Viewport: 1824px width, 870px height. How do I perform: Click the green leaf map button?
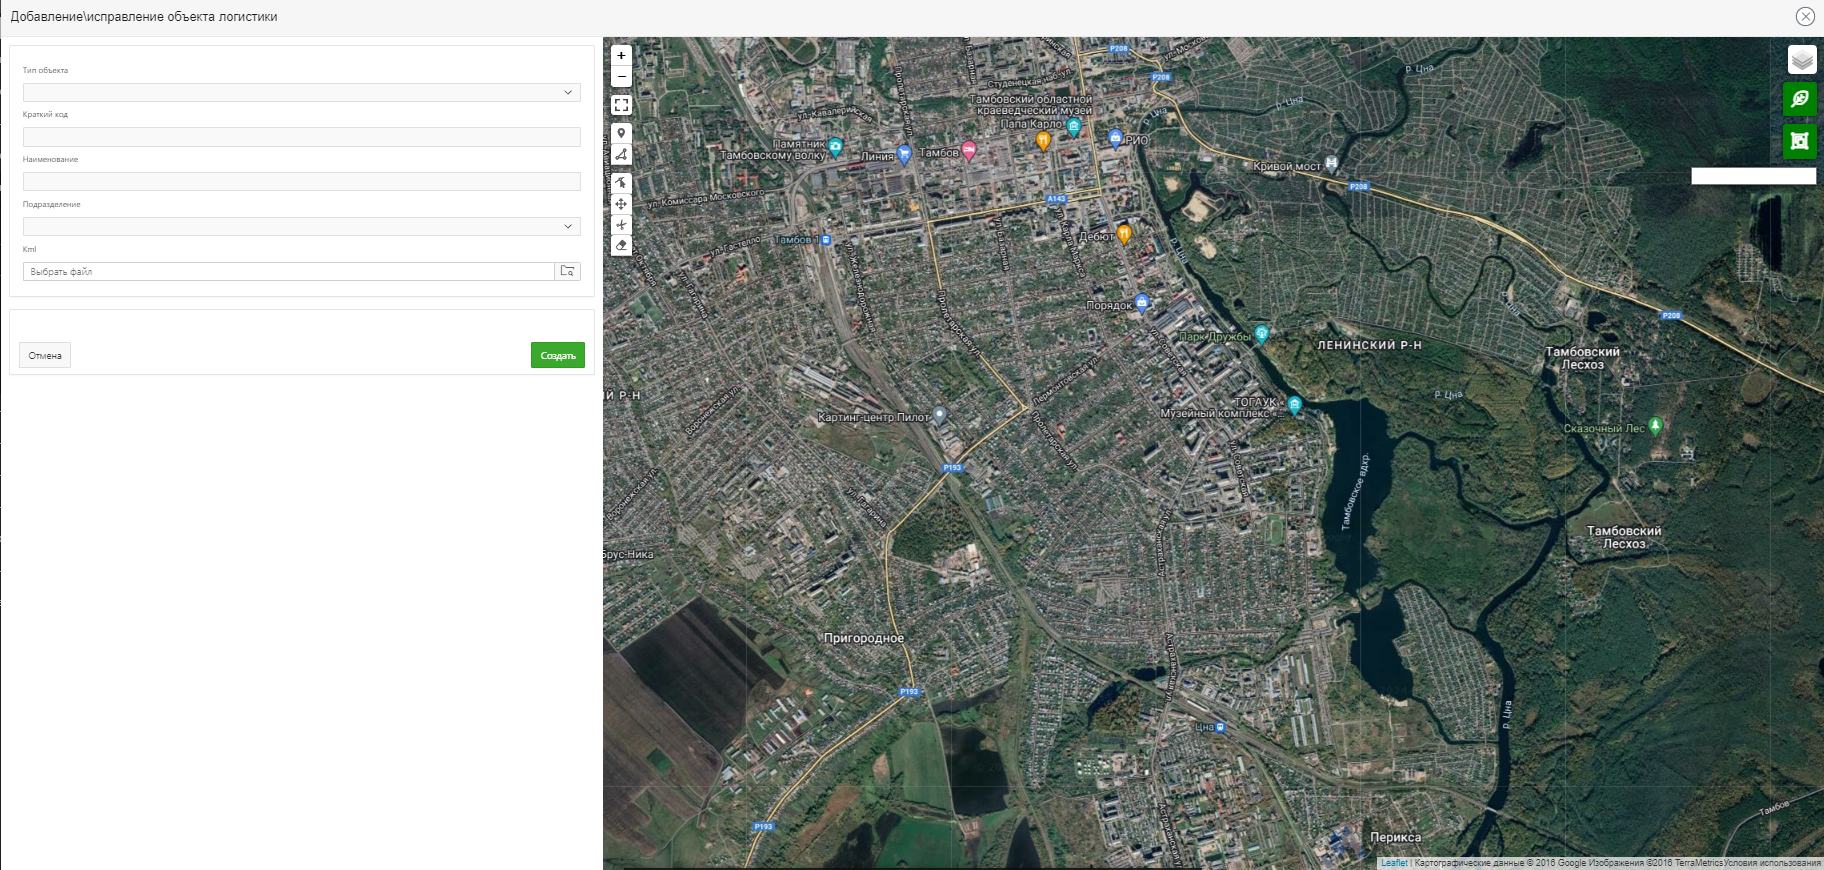click(1800, 99)
